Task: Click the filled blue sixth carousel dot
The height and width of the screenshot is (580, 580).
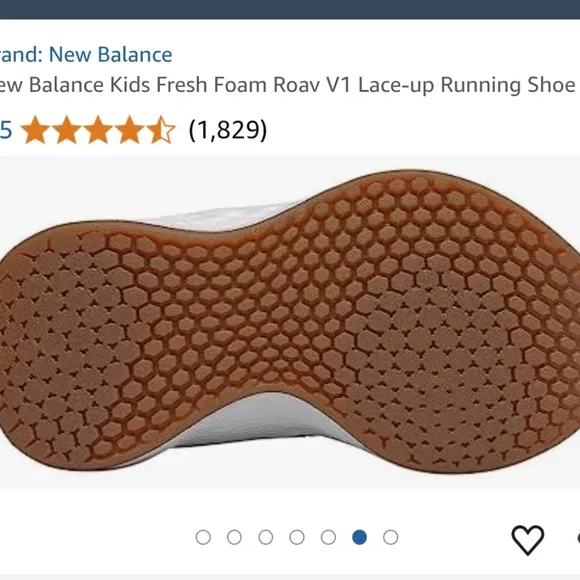Action: click(x=360, y=537)
